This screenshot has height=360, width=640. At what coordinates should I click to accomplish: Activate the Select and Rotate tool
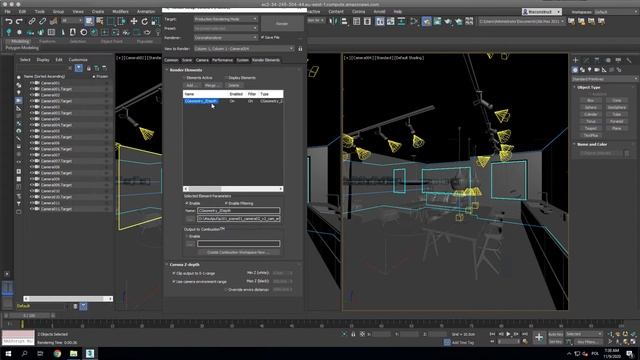pyautogui.click(x=144, y=21)
